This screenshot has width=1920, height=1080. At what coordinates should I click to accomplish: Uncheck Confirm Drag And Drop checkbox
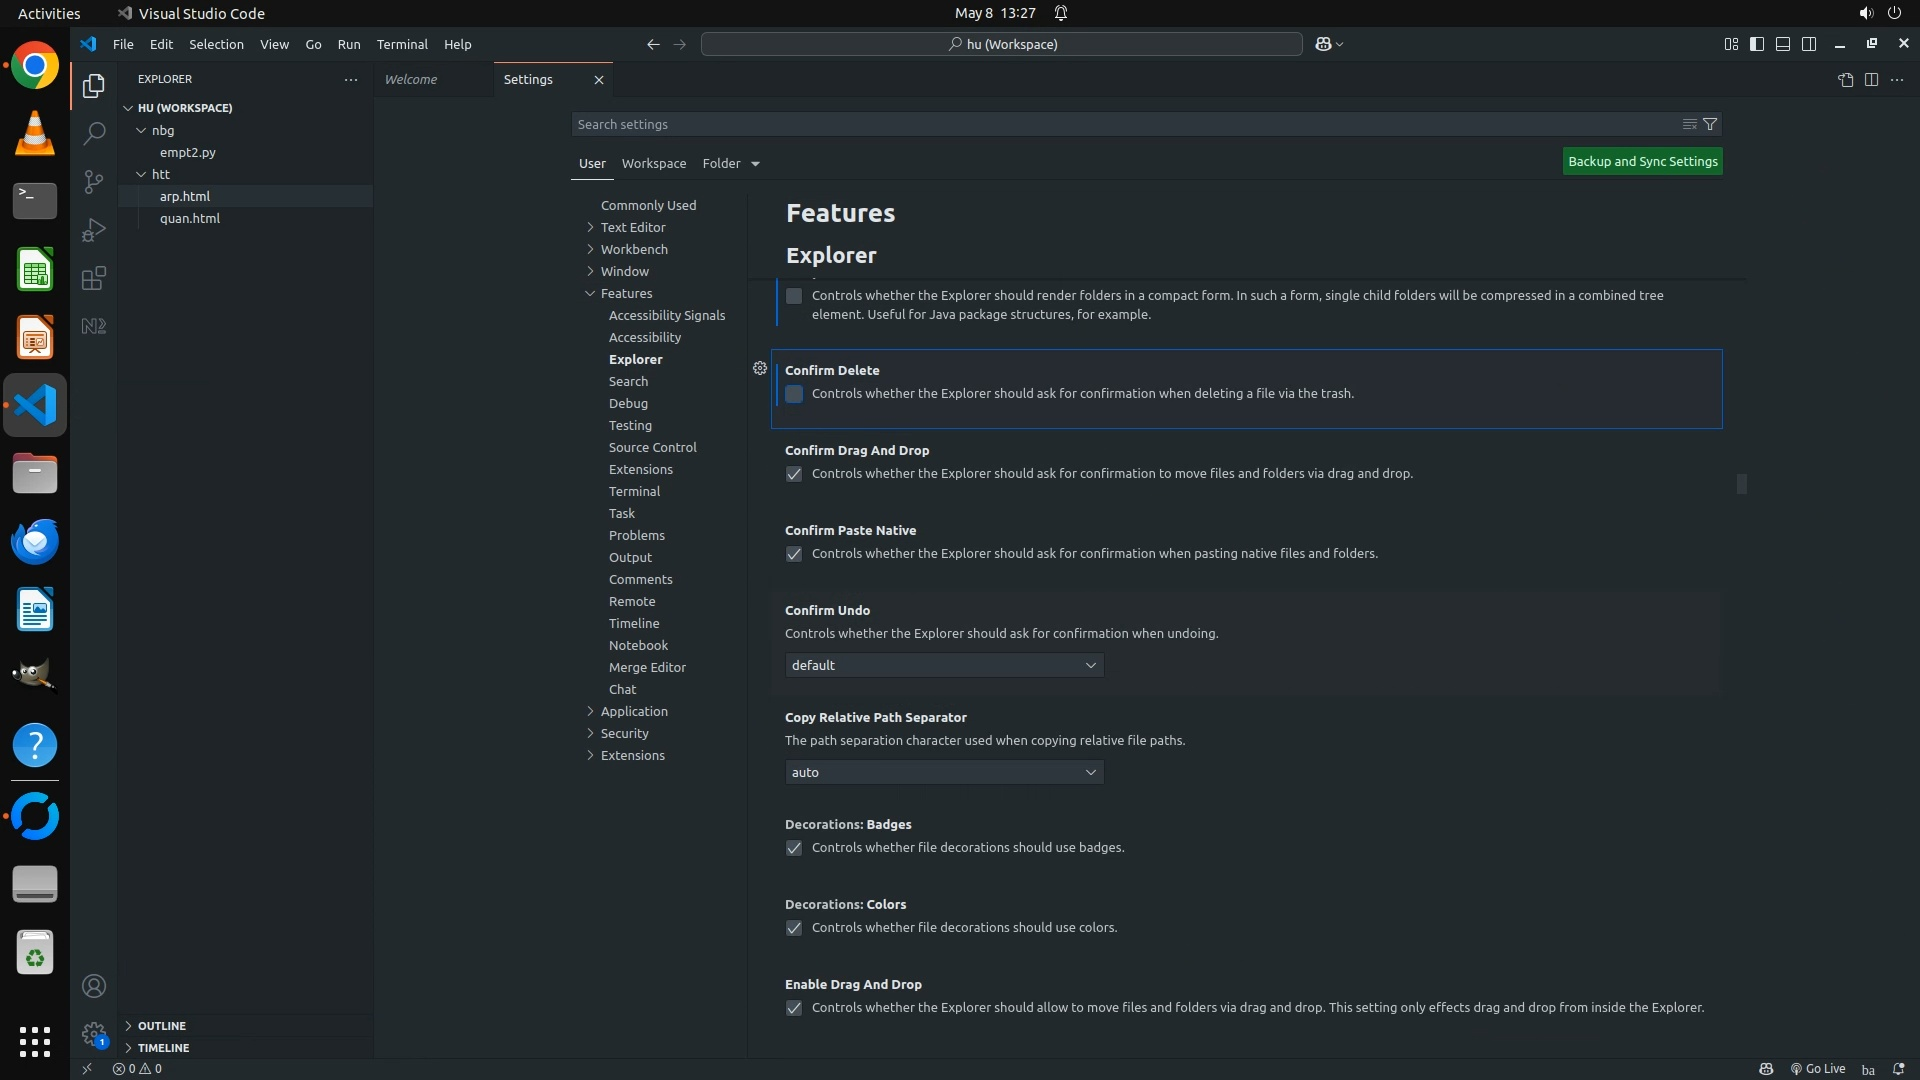tap(794, 474)
